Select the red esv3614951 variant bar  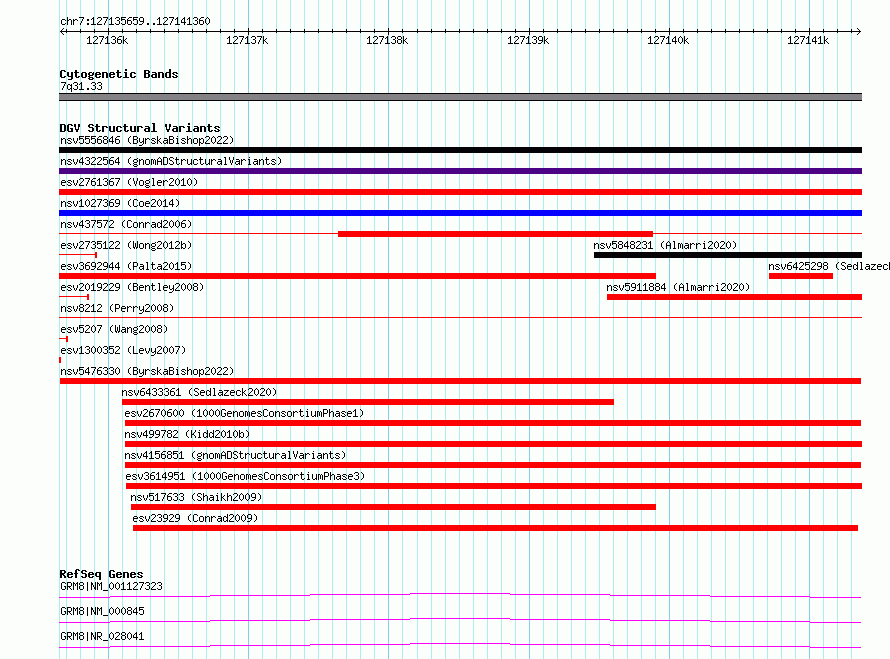click(x=494, y=486)
